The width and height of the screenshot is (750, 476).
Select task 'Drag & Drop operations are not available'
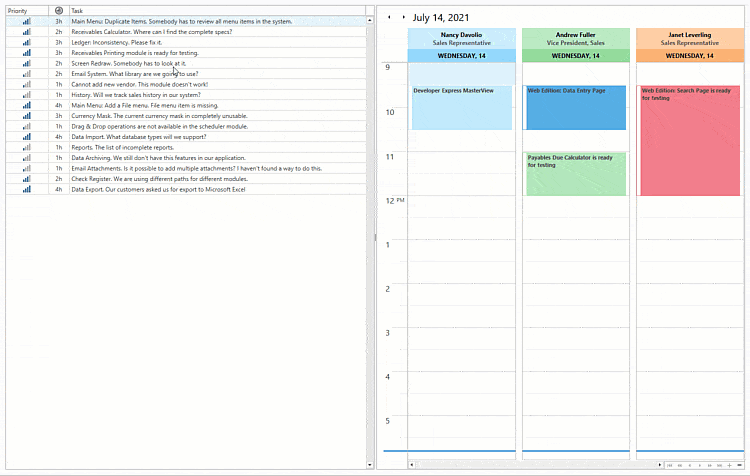pos(159,127)
